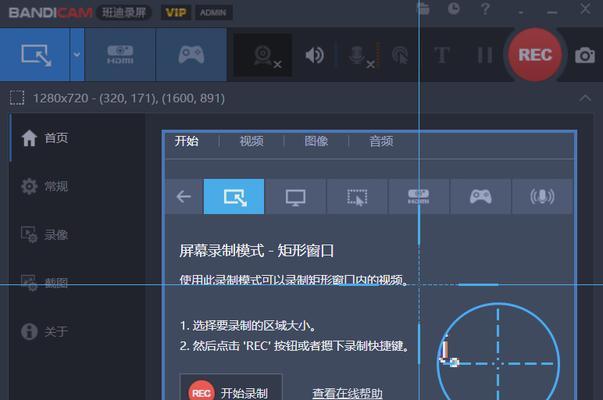The height and width of the screenshot is (400, 603).
Task: Switch to HDMI device recording mode in top toolbar
Action: [120, 54]
